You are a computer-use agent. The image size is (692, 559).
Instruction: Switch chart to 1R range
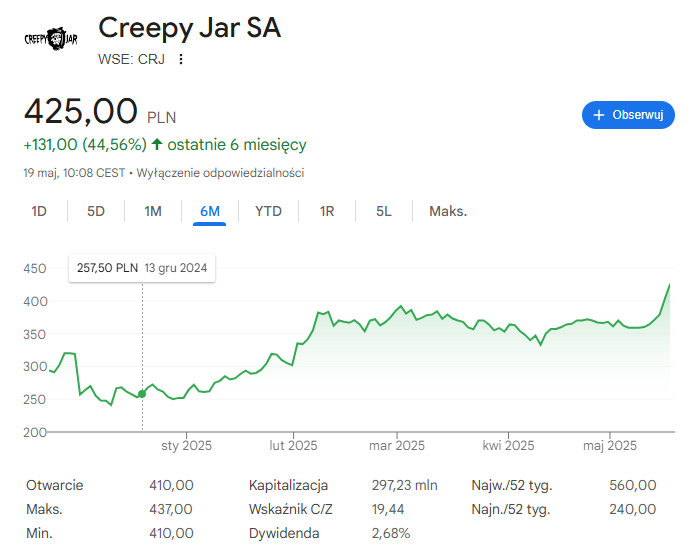coord(327,211)
